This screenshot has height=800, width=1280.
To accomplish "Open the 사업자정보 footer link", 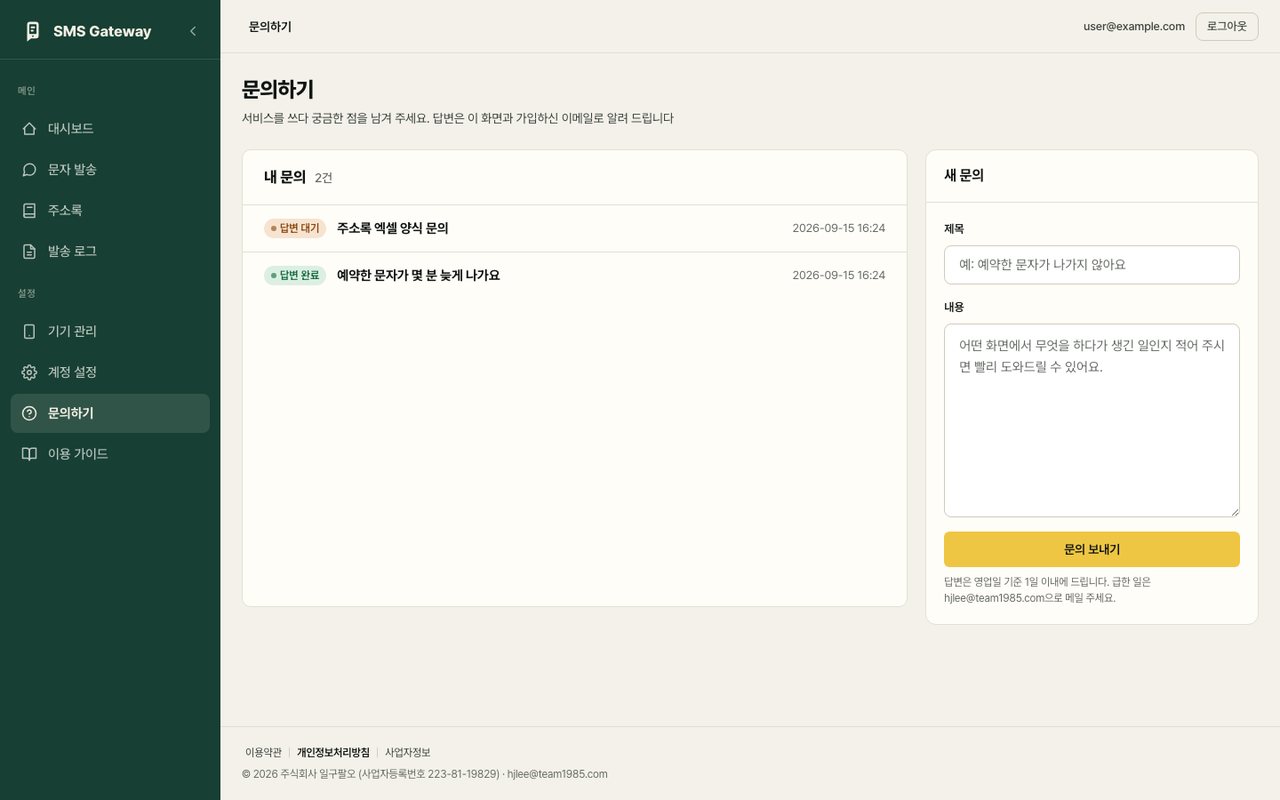I will (408, 752).
